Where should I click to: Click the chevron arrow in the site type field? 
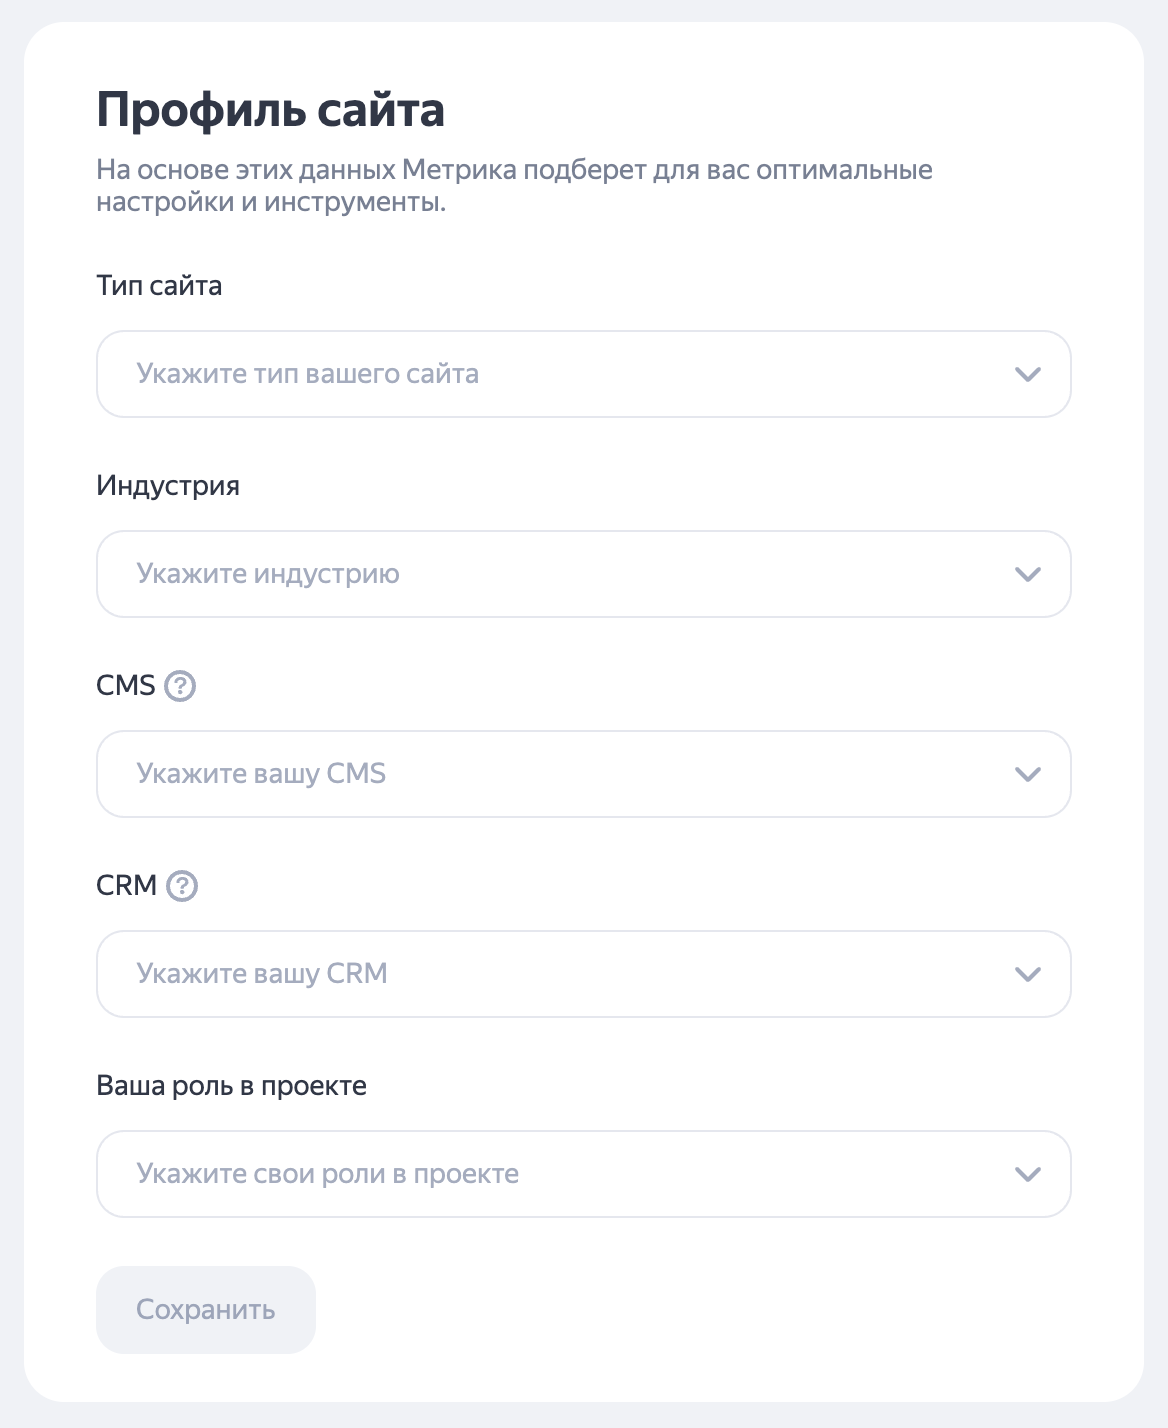[x=1028, y=374]
